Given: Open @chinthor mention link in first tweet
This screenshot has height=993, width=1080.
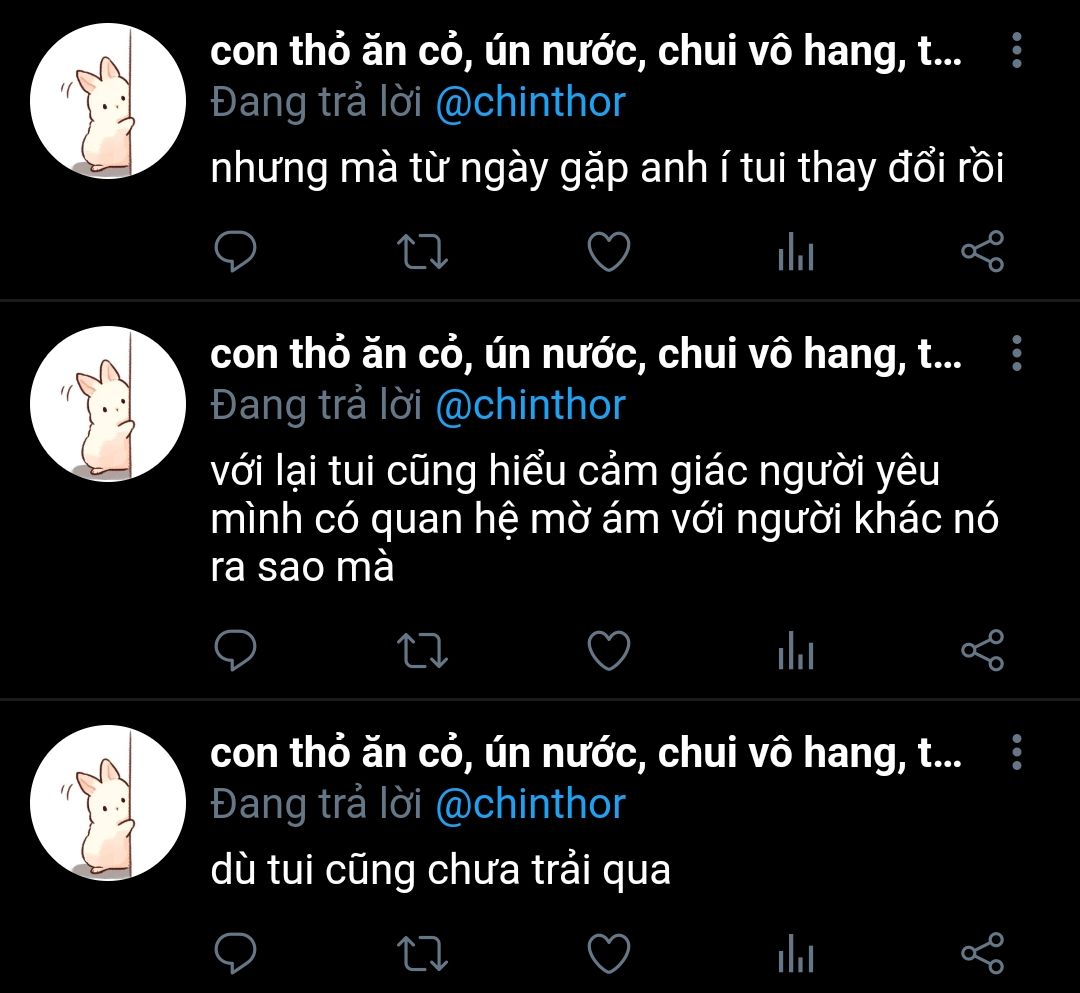Looking at the screenshot, I should 530,103.
